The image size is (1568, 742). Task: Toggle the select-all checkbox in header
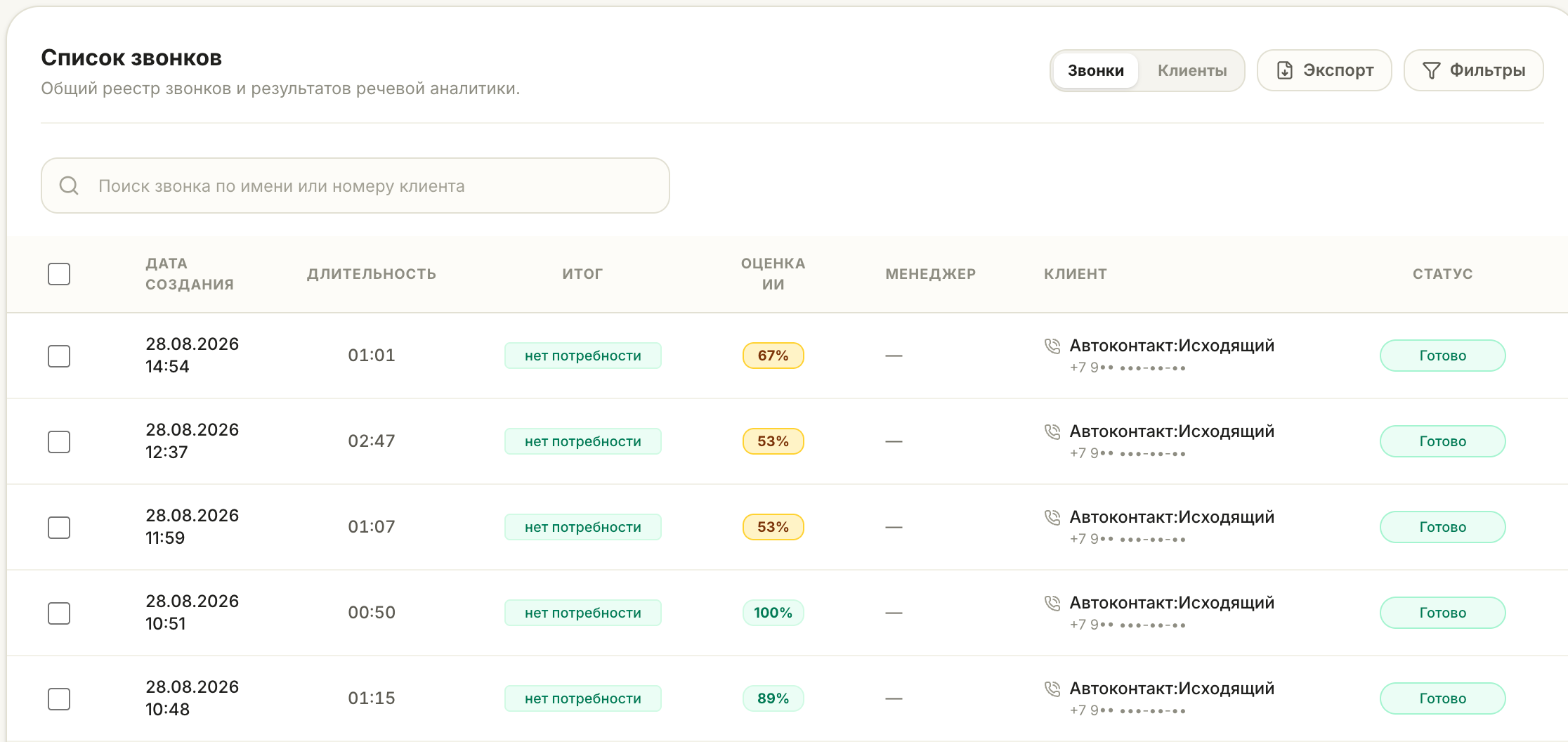[x=59, y=274]
